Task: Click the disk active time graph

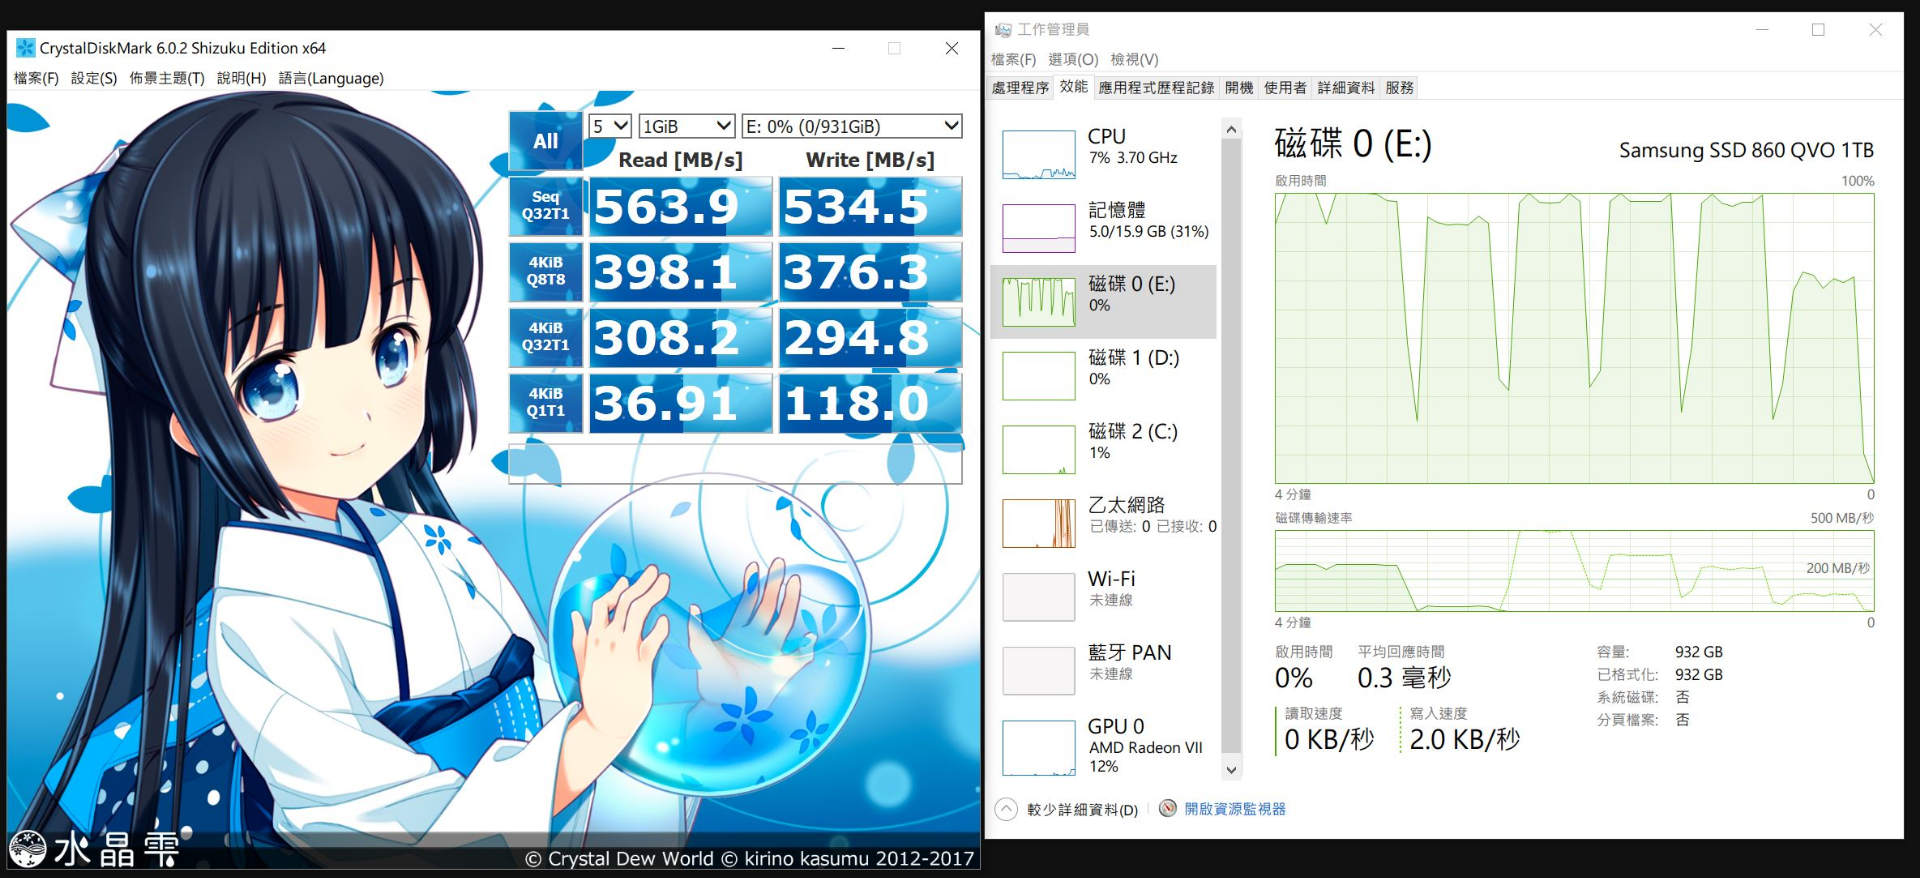Action: (x=1574, y=338)
